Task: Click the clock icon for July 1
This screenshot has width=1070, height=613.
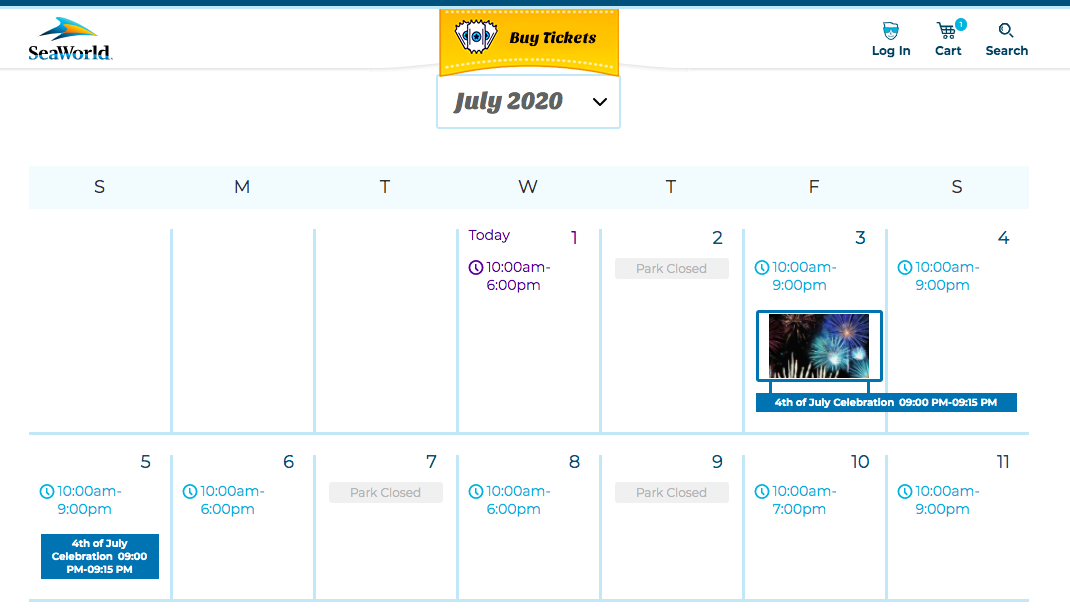Action: [476, 267]
